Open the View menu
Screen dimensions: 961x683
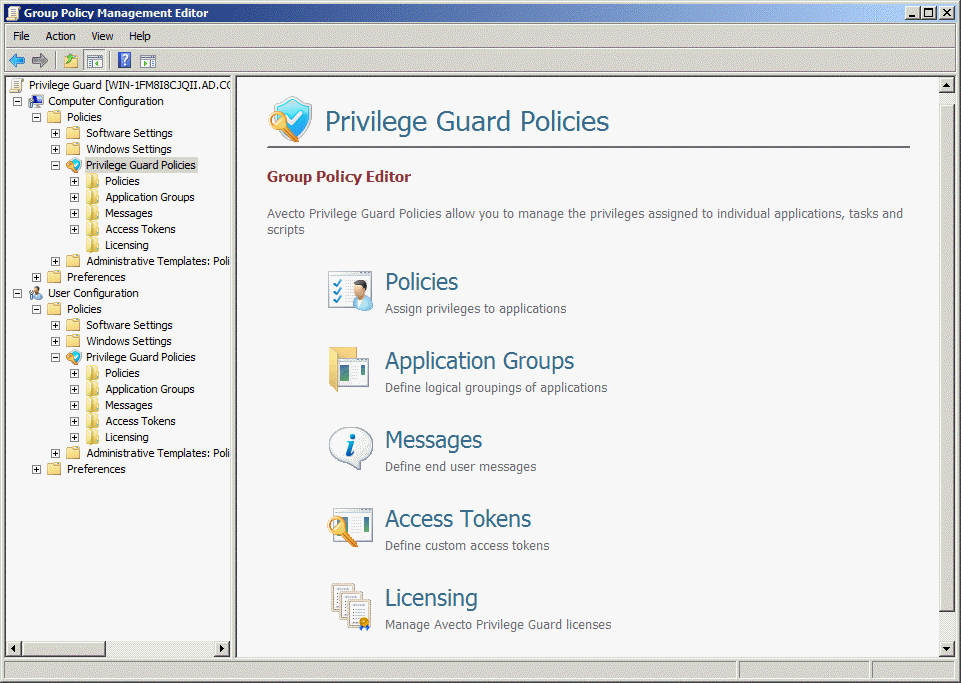tap(102, 36)
